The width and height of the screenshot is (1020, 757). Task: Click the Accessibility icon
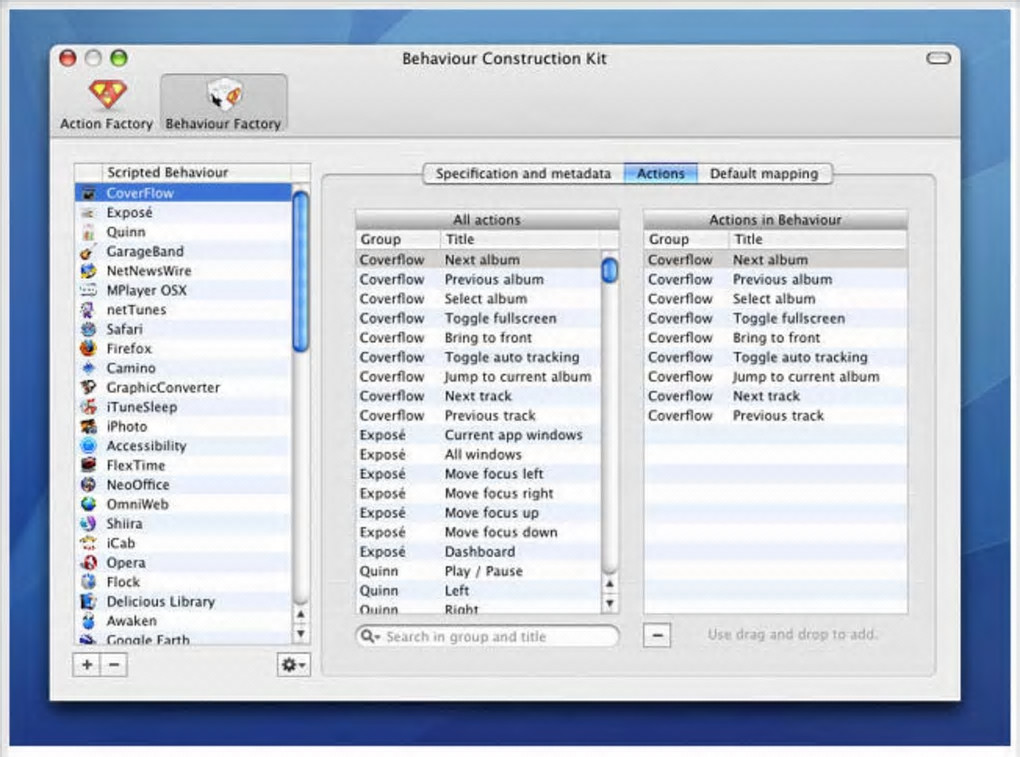click(89, 446)
